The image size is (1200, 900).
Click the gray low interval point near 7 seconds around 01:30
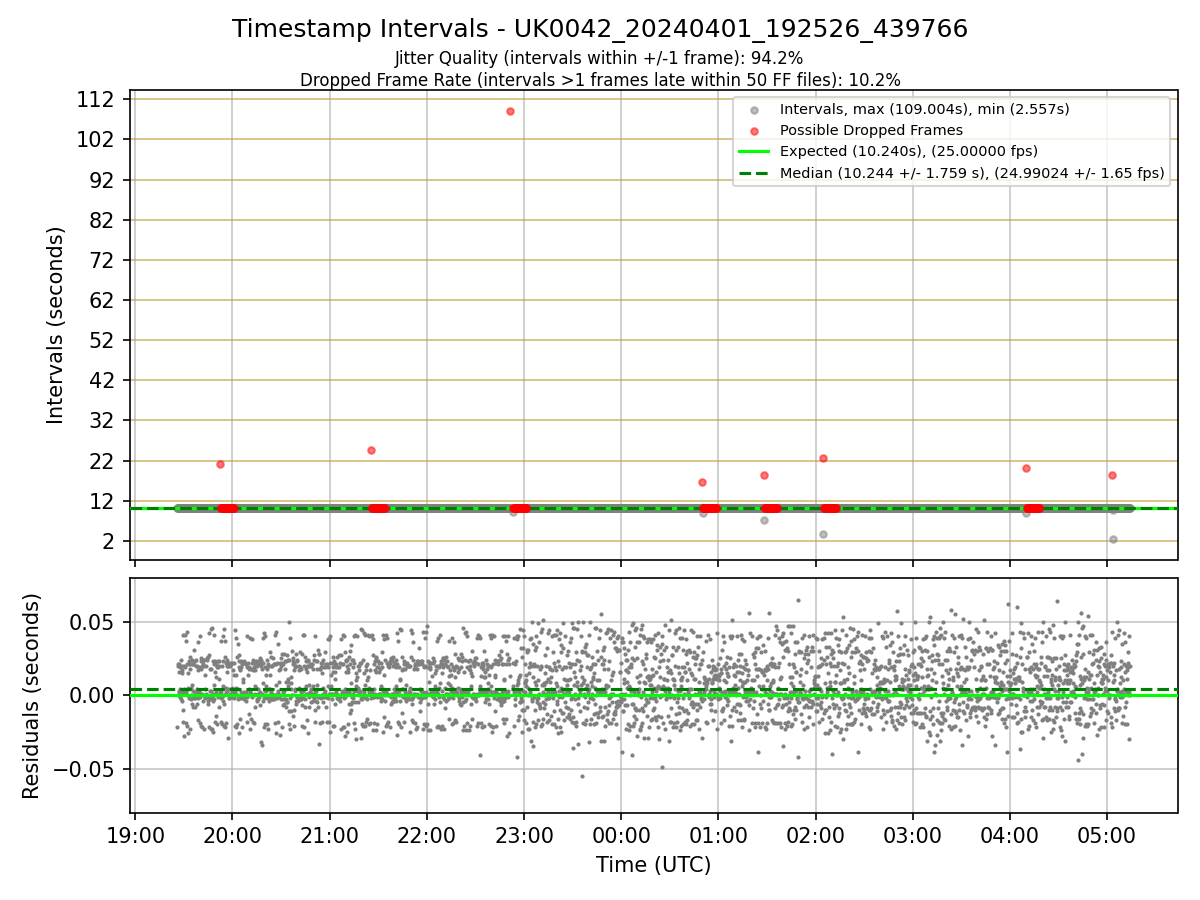[x=764, y=520]
